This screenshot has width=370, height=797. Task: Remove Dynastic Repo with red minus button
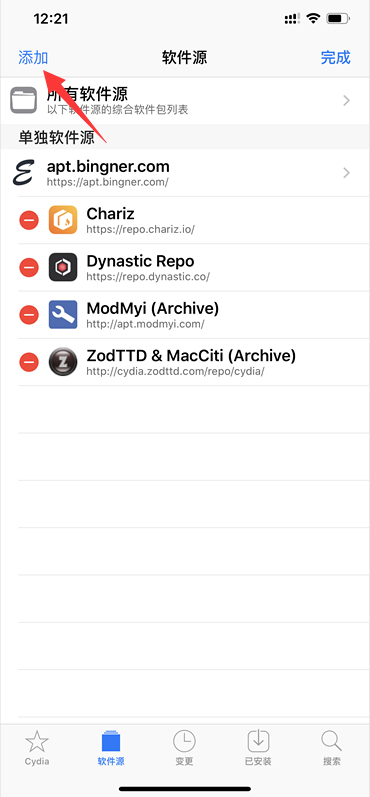[x=29, y=267]
